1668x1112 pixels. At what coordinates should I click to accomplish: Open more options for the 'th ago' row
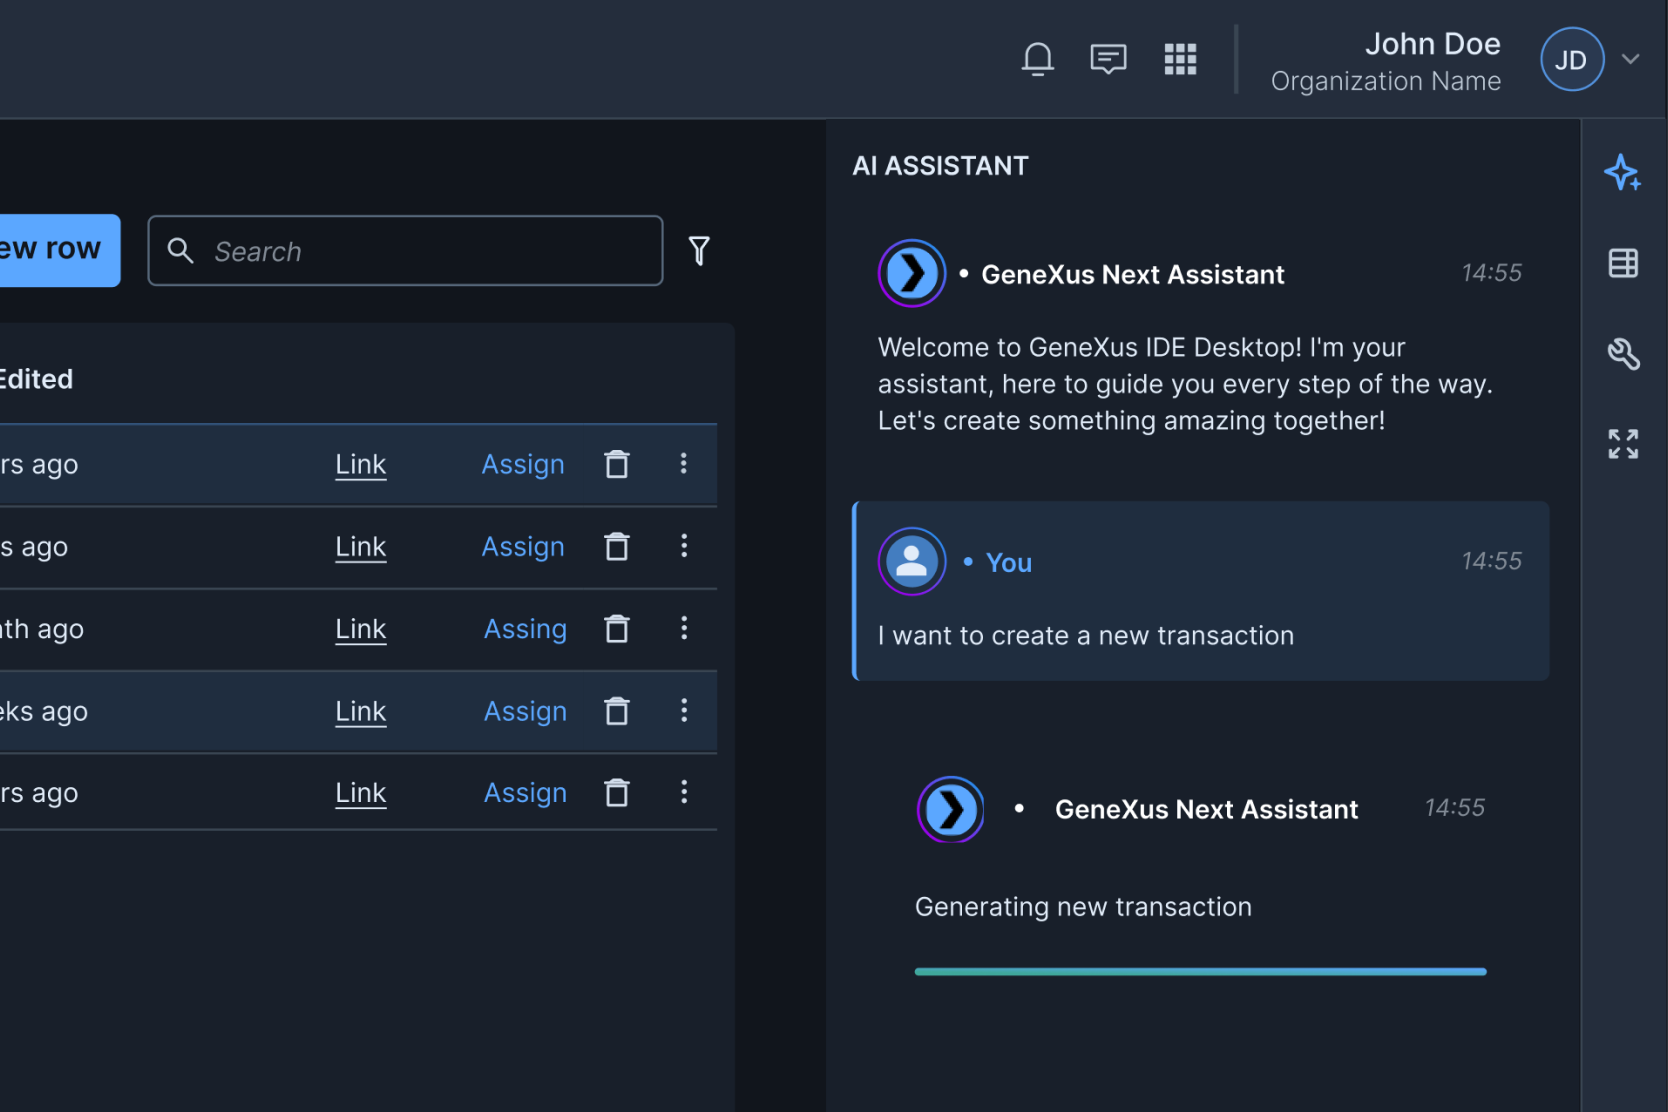coord(684,627)
